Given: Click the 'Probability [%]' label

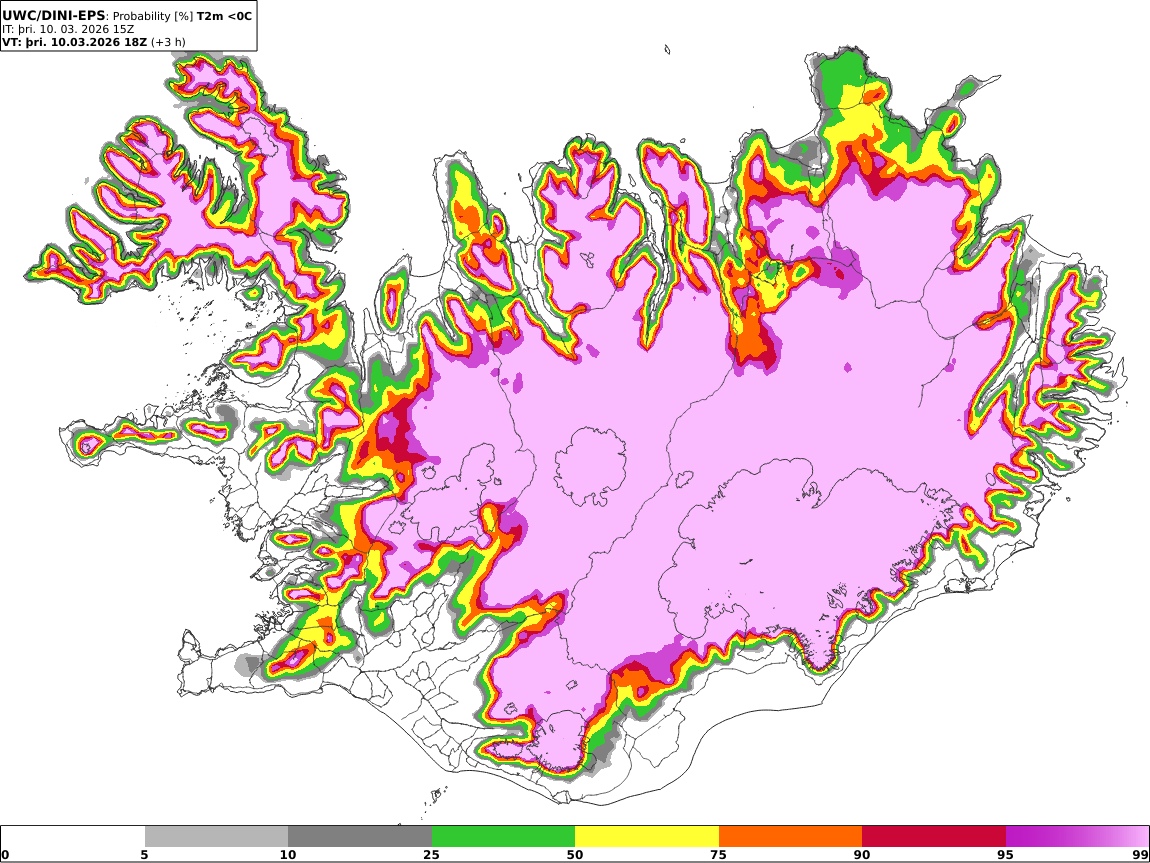Looking at the screenshot, I should pyautogui.click(x=153, y=16).
